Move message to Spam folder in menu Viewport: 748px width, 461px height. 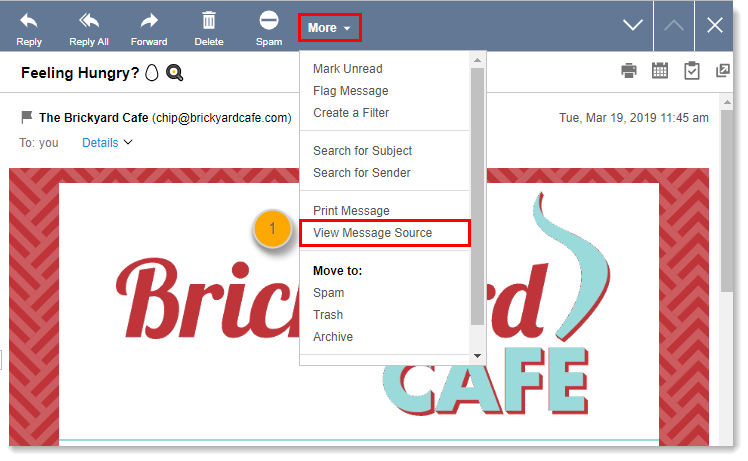pos(328,293)
